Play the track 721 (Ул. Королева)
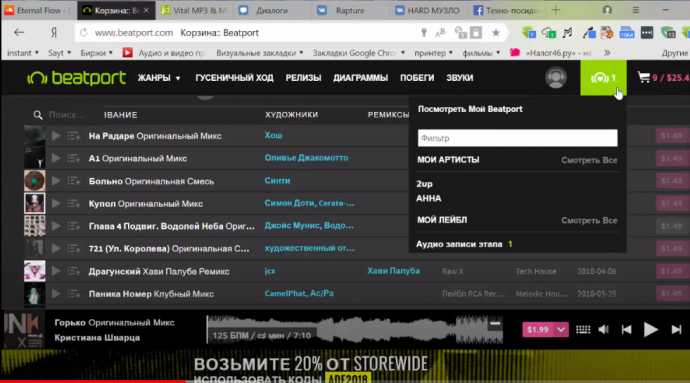This screenshot has width=690, height=383. click(56, 249)
